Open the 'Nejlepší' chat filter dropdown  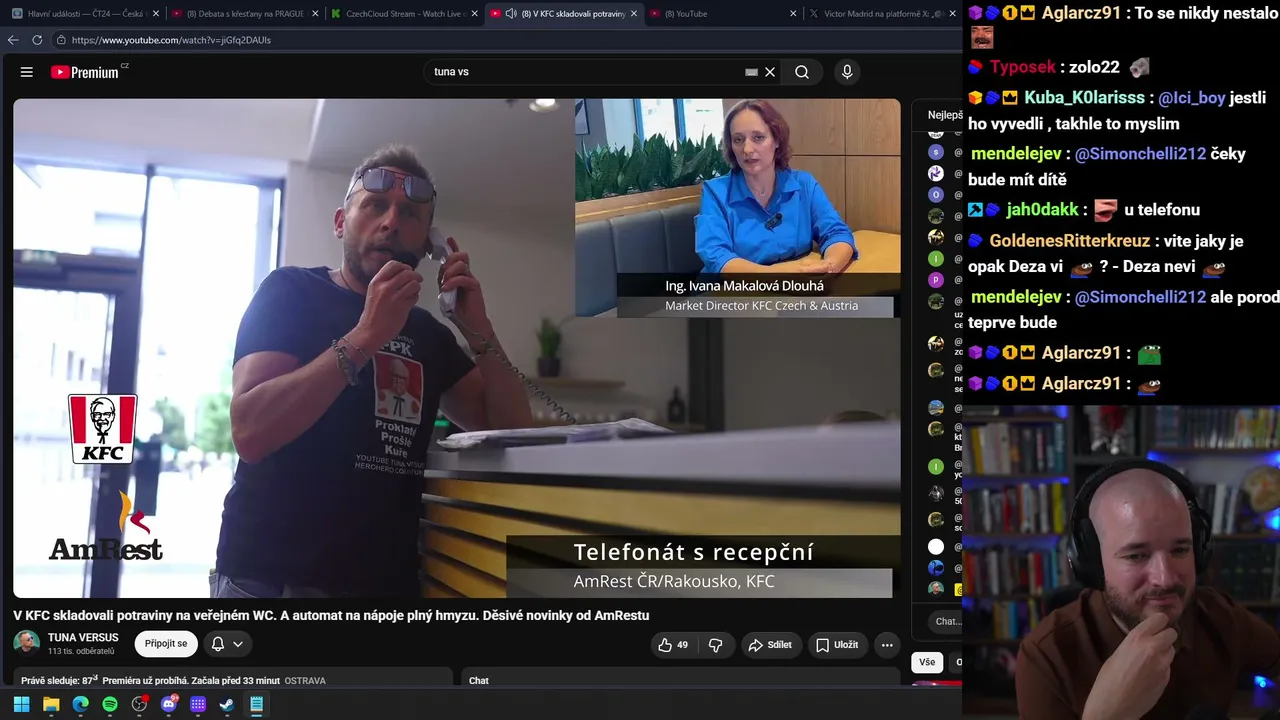click(944, 115)
